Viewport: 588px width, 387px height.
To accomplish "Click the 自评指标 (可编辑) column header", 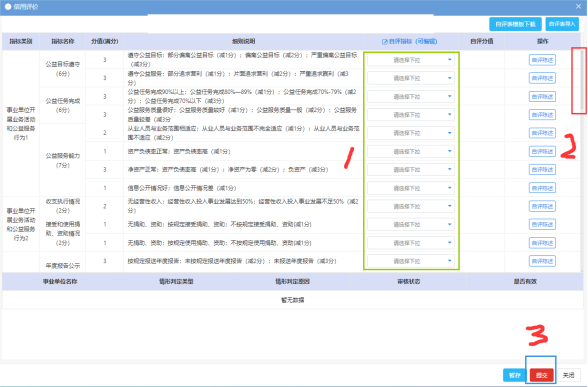I will pyautogui.click(x=410, y=41).
